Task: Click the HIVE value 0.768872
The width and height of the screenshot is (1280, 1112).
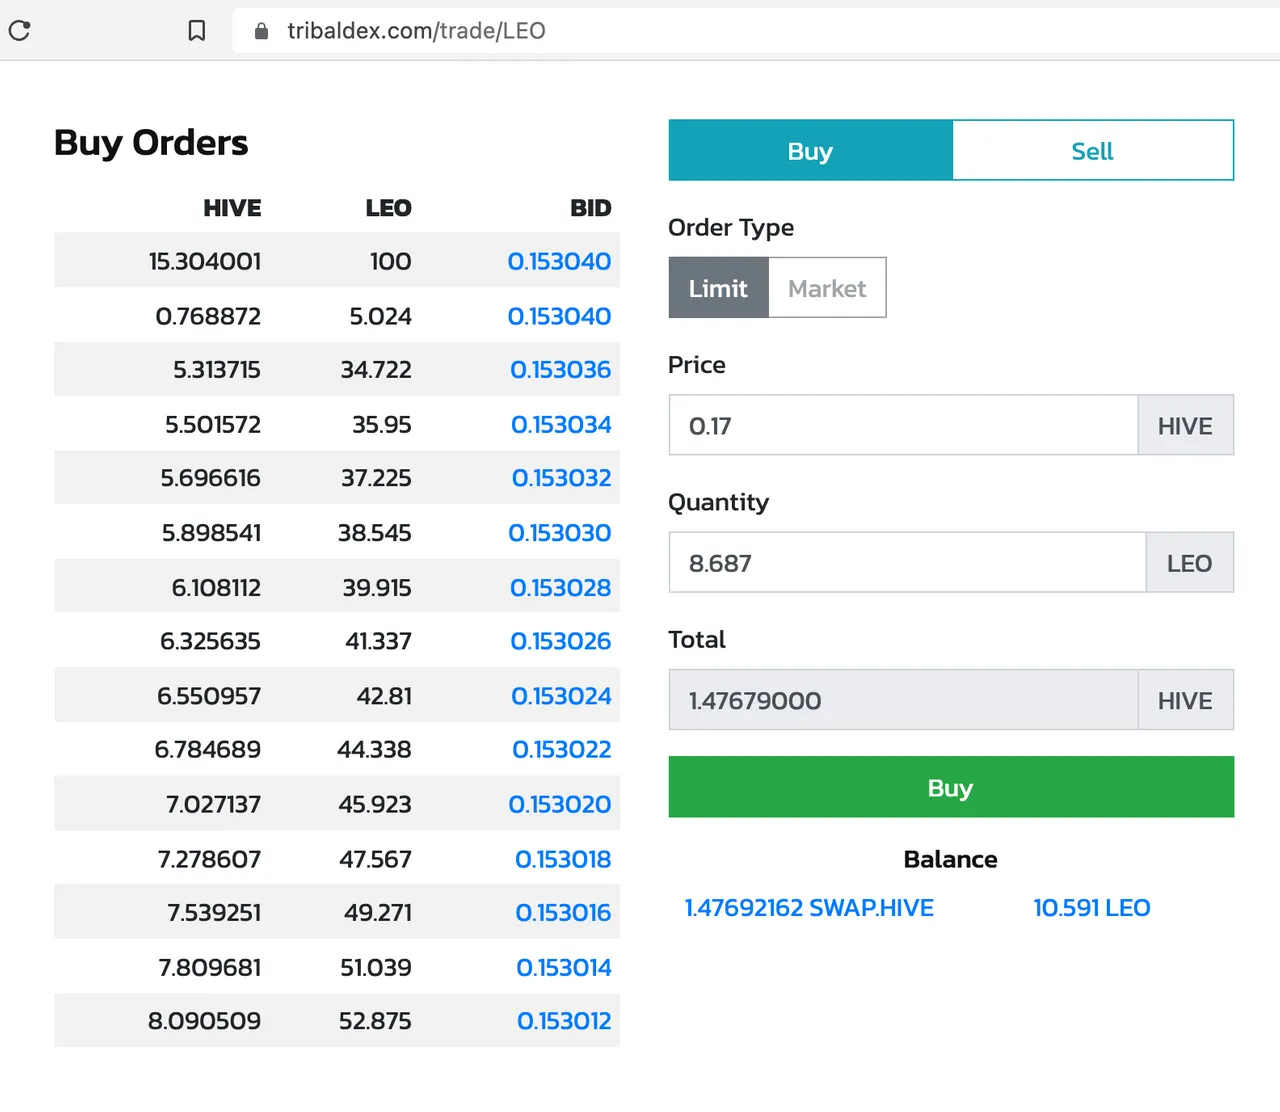Action: (x=208, y=316)
